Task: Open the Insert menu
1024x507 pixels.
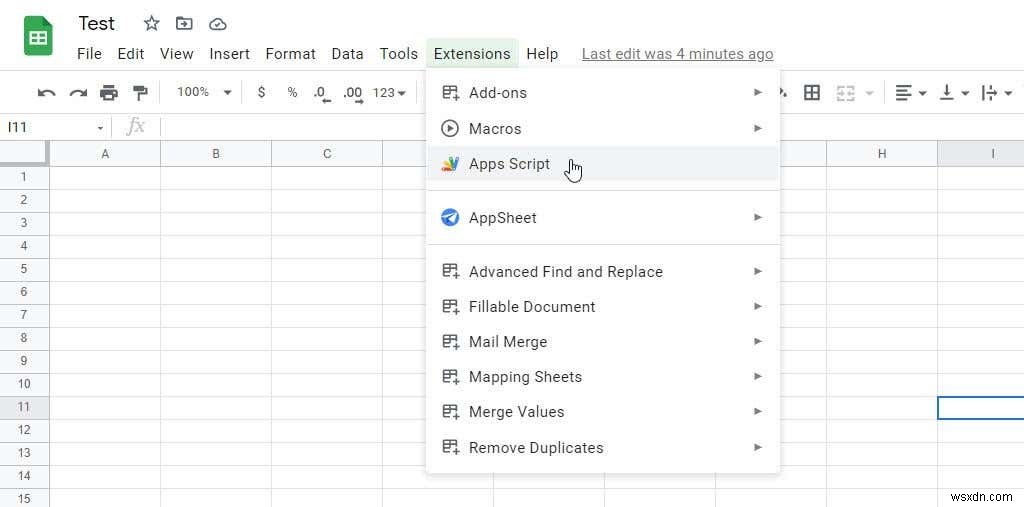Action: pos(229,54)
